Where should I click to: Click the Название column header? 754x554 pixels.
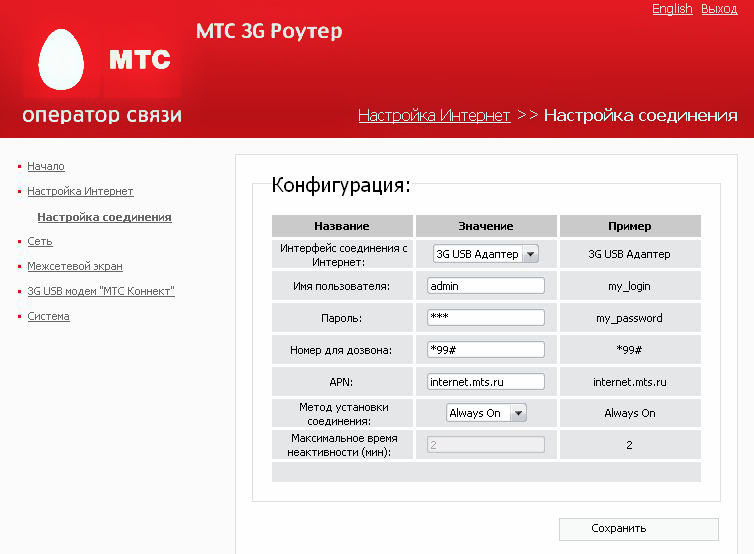(x=342, y=226)
